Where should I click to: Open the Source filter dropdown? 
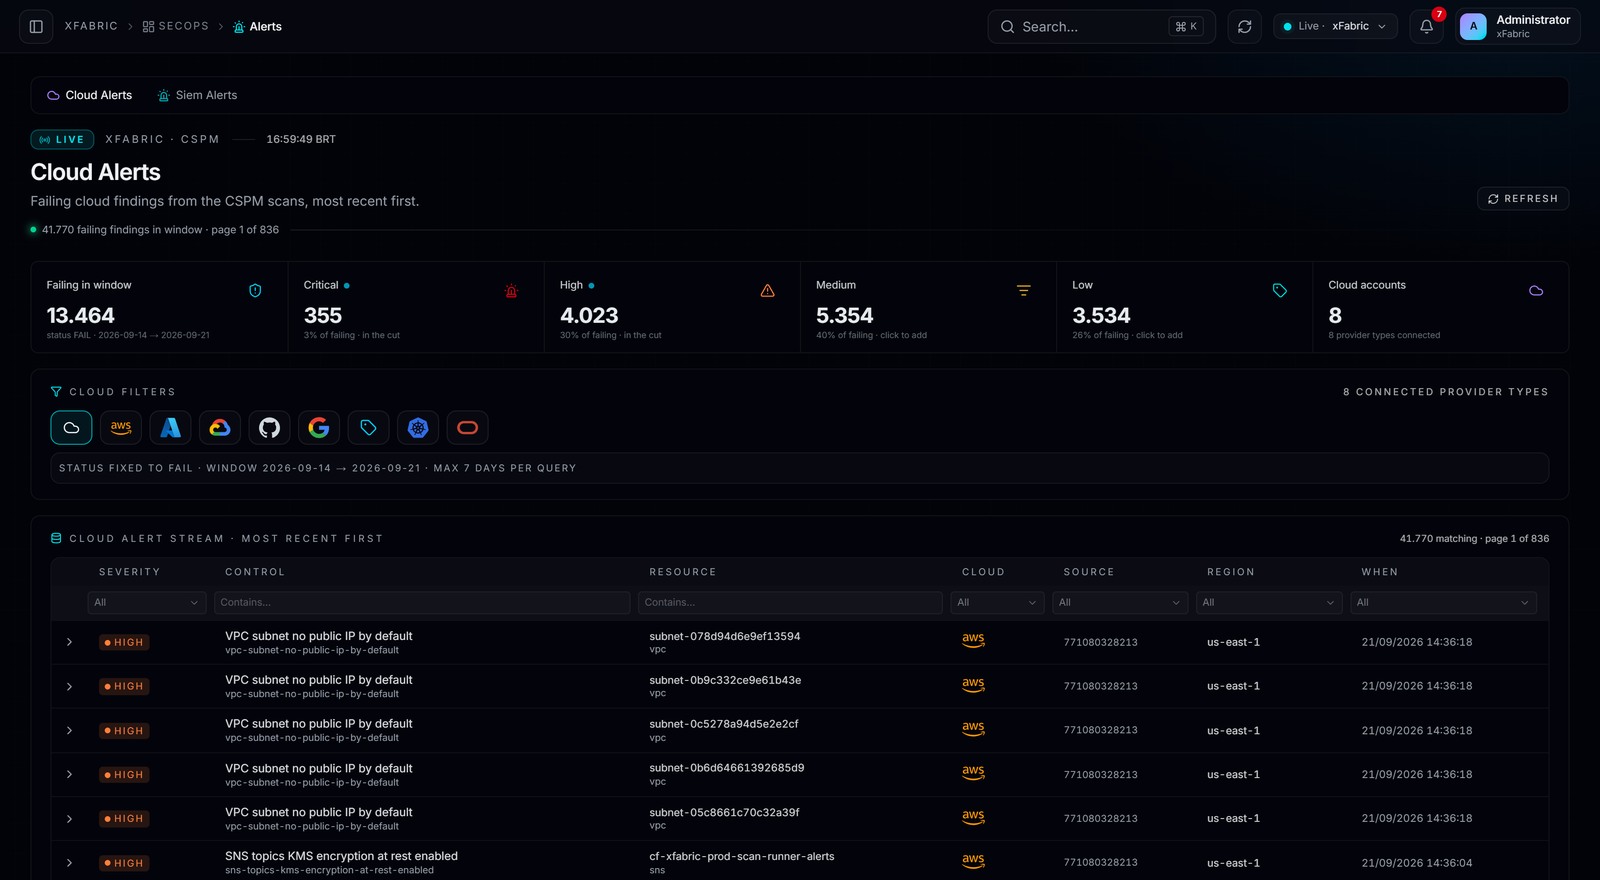(x=1120, y=602)
